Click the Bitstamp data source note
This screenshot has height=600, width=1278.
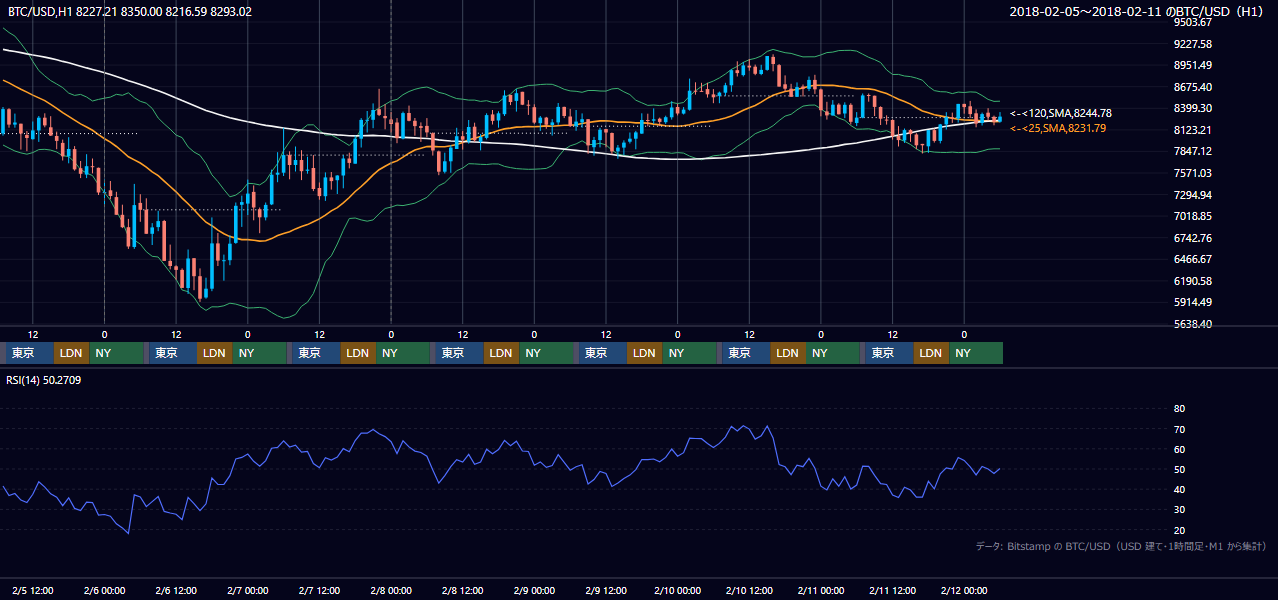1121,546
